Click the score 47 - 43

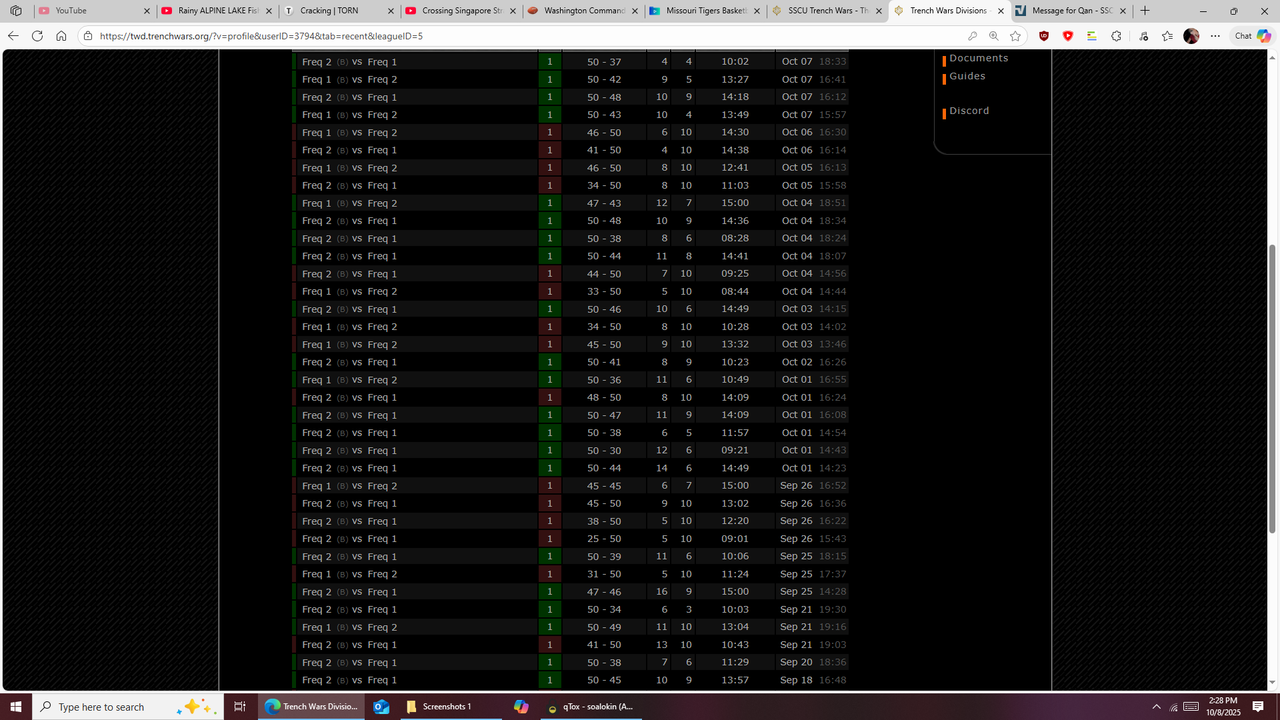point(604,203)
